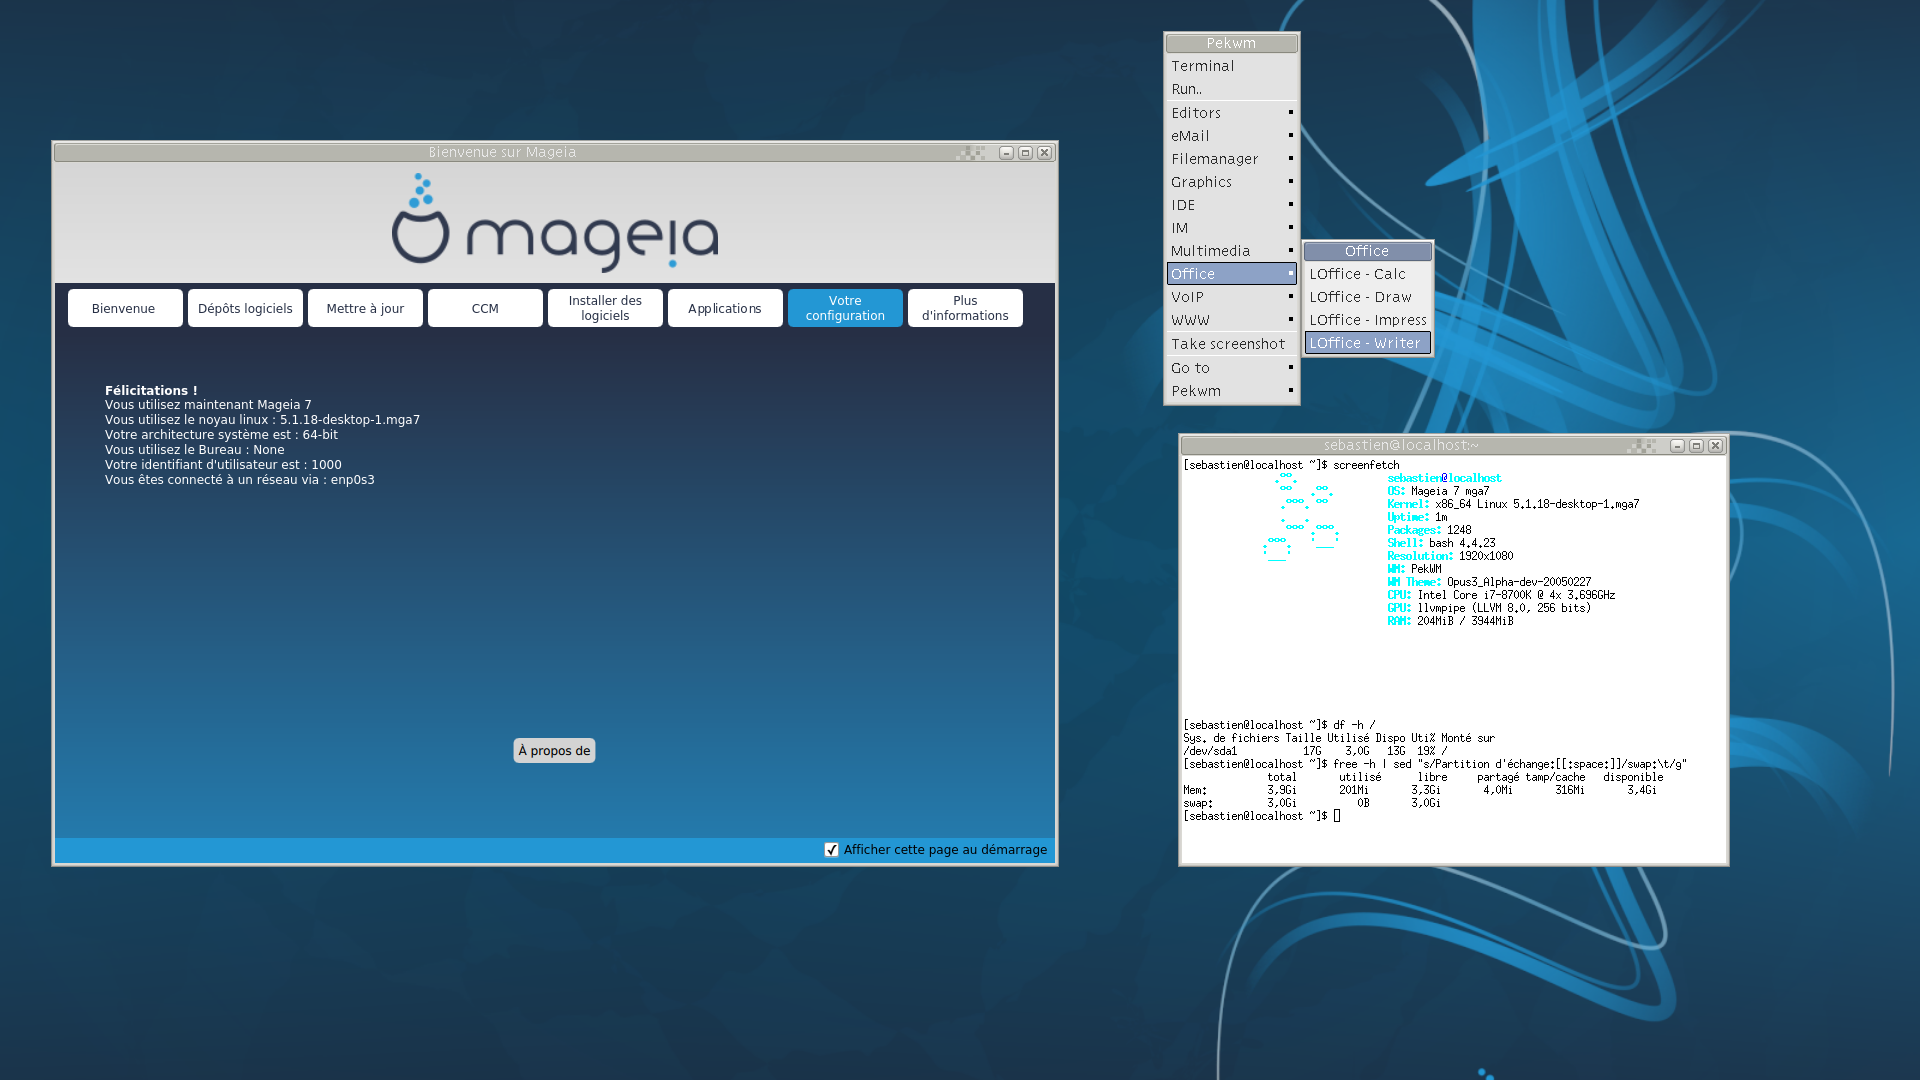Image resolution: width=1920 pixels, height=1080 pixels.
Task: Expand the IDE submenu
Action: click(1232, 205)
